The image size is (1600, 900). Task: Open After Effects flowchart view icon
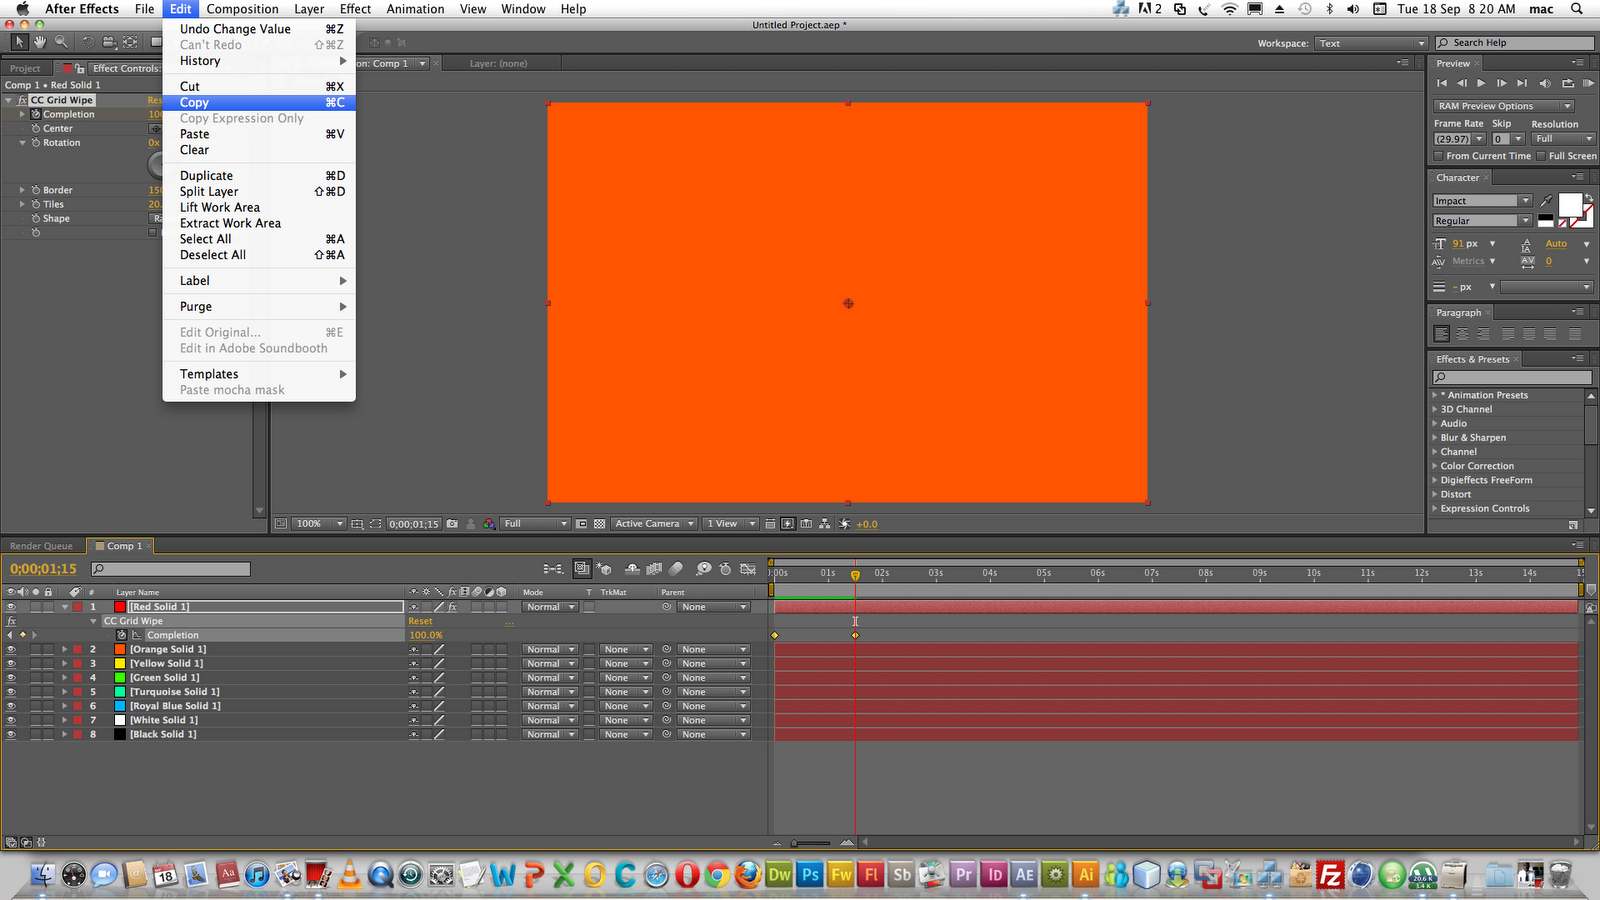[824, 523]
